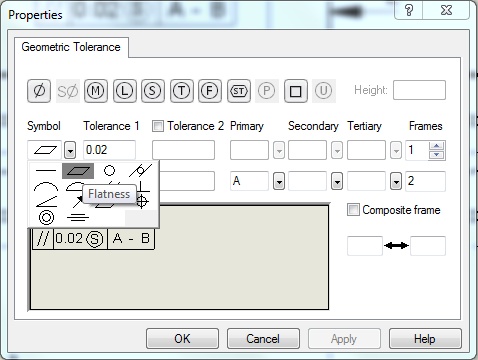Select the Concentricity symbol in palette
The width and height of the screenshot is (478, 360).
click(46, 218)
